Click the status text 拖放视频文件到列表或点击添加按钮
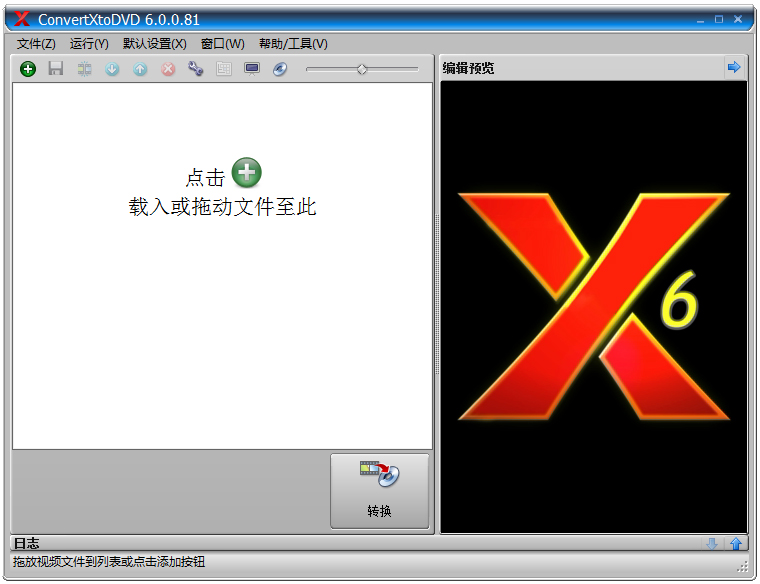Image resolution: width=760 pixels, height=584 pixels. pyautogui.click(x=109, y=562)
